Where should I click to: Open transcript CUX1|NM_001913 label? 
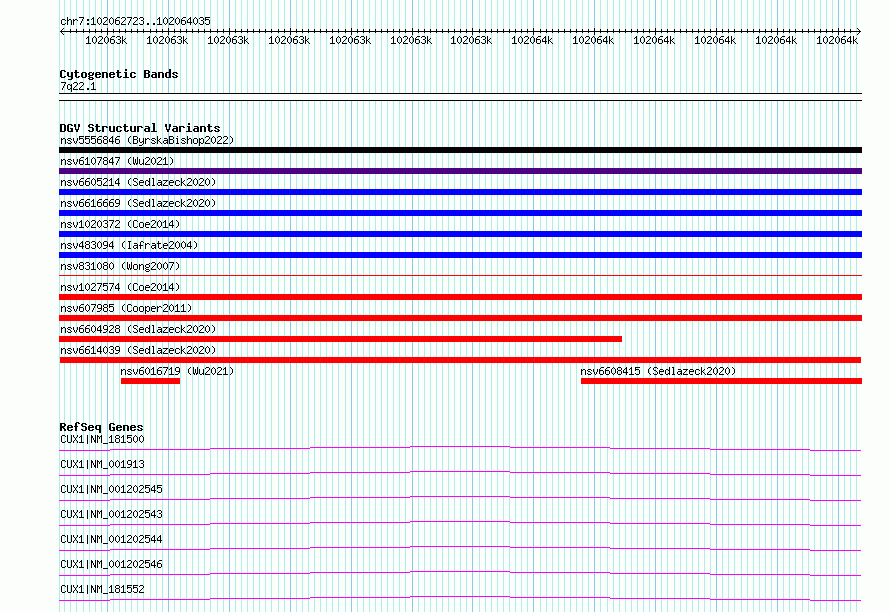click(x=102, y=464)
